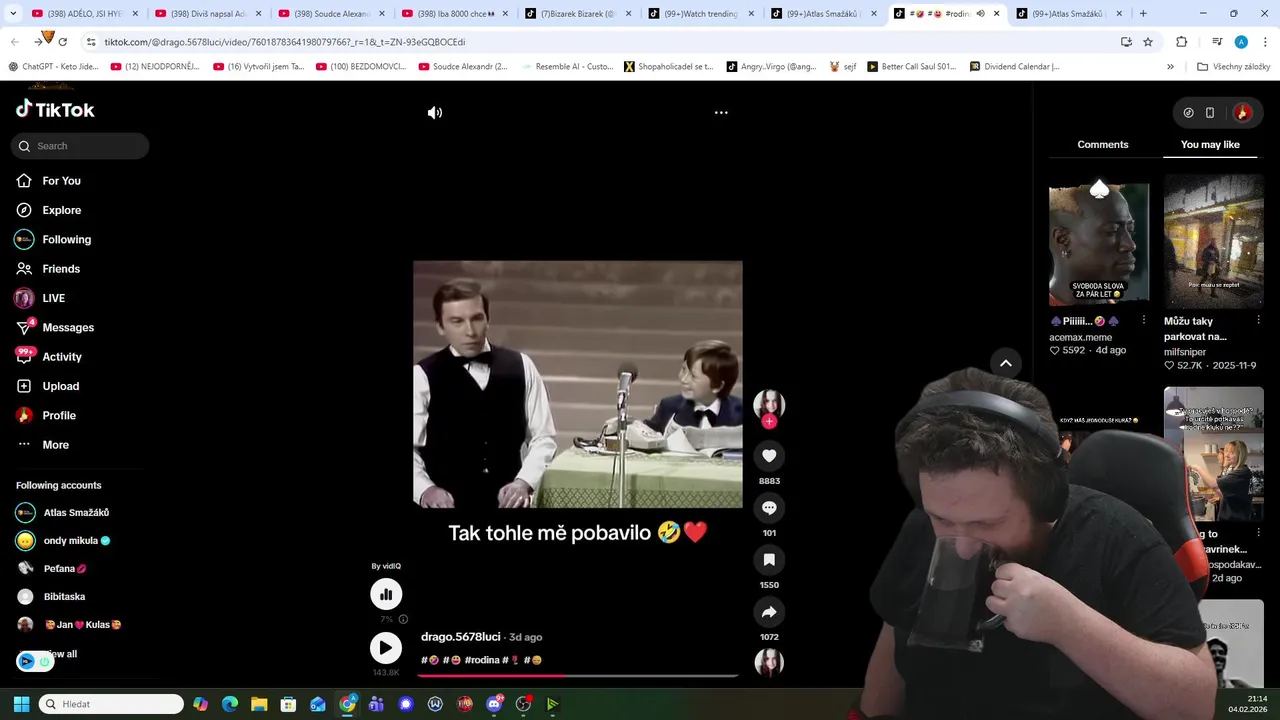
Task: Save the video with the bookmark icon
Action: point(769,560)
